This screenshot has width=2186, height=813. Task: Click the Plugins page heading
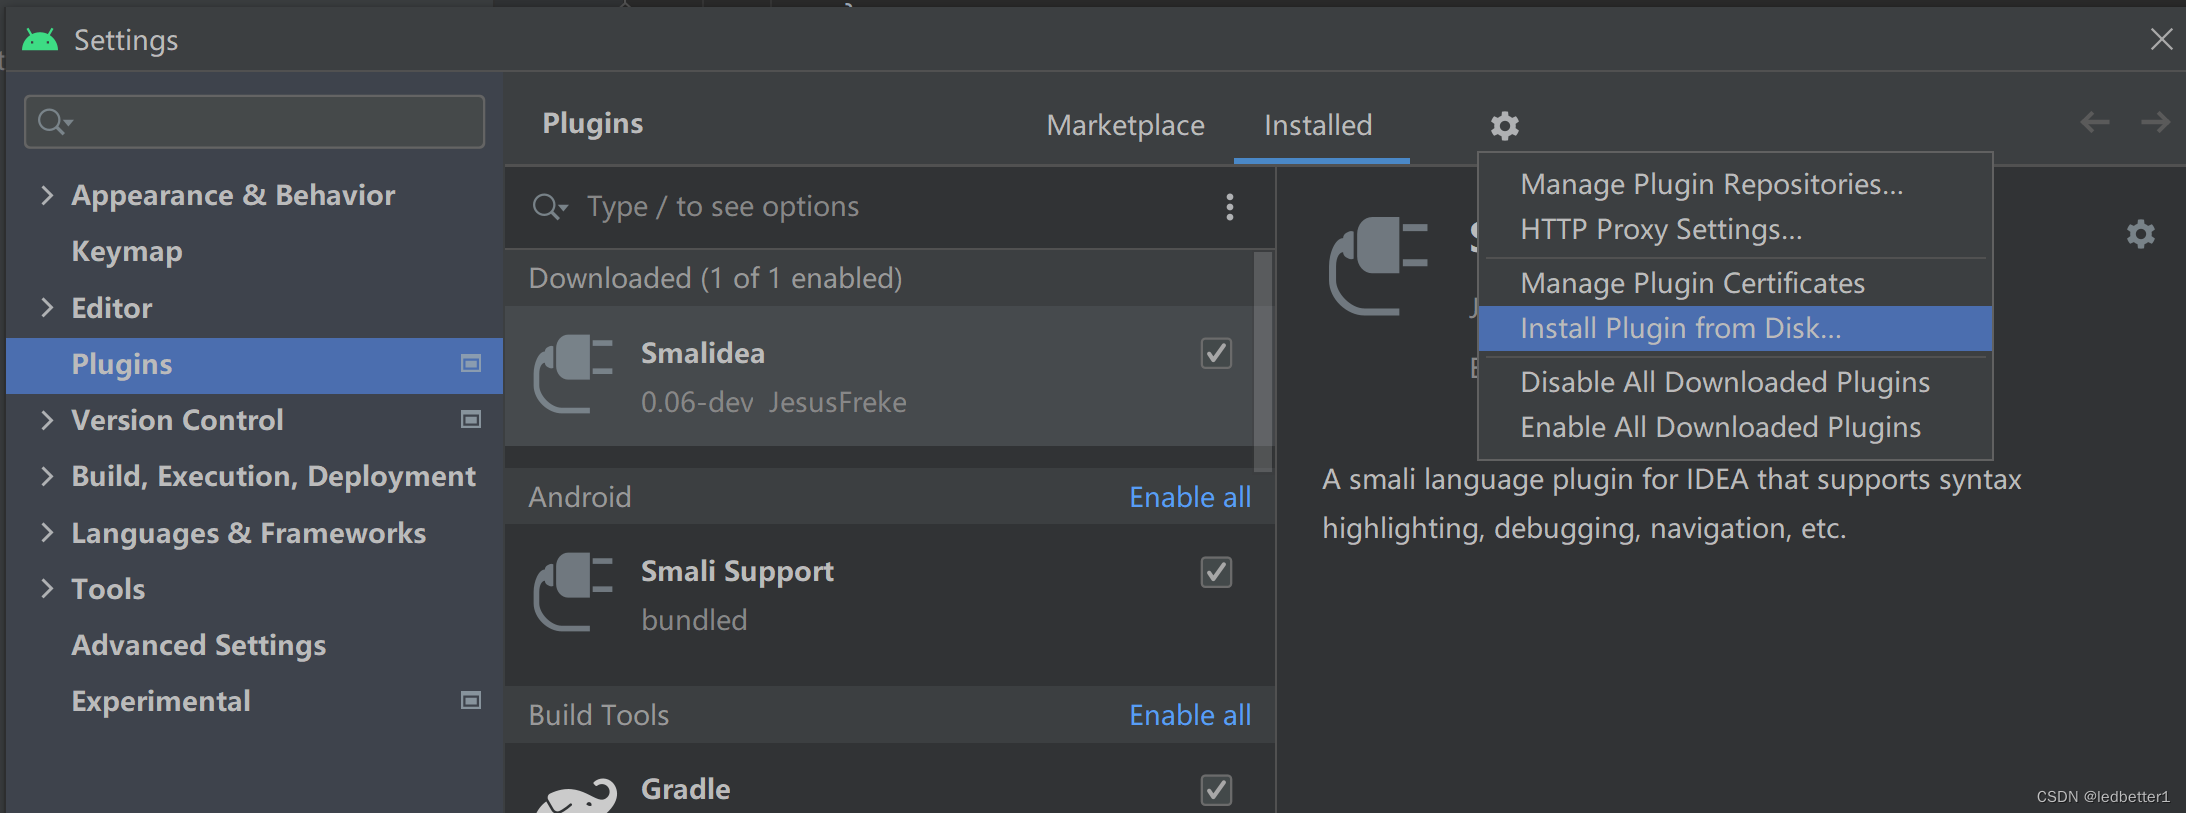tap(592, 123)
